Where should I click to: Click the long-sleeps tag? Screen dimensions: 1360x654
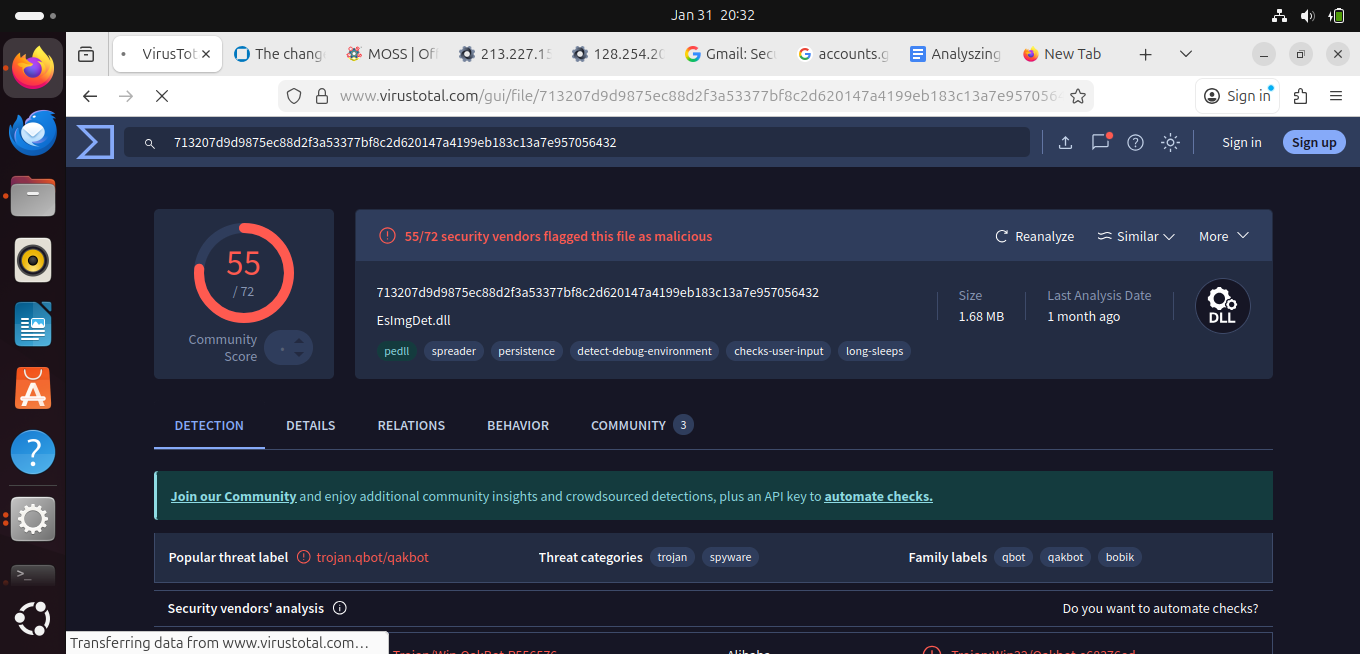(874, 351)
